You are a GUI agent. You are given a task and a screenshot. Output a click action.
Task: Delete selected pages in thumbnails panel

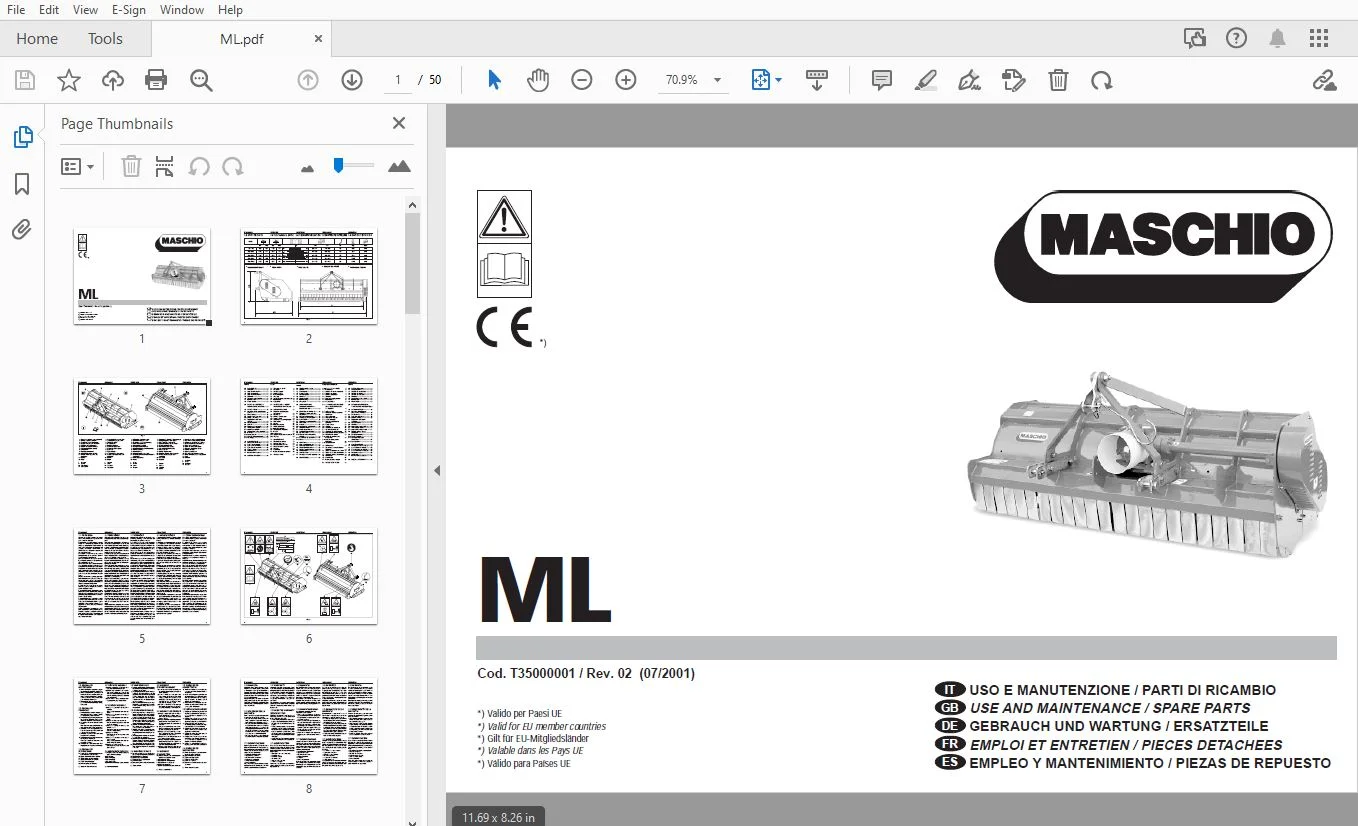tap(131, 167)
